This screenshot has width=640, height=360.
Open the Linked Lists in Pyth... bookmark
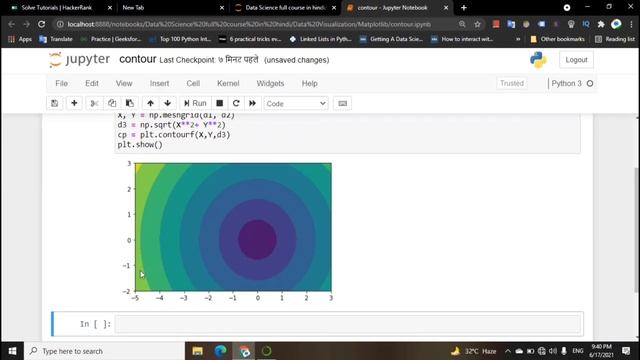point(321,39)
